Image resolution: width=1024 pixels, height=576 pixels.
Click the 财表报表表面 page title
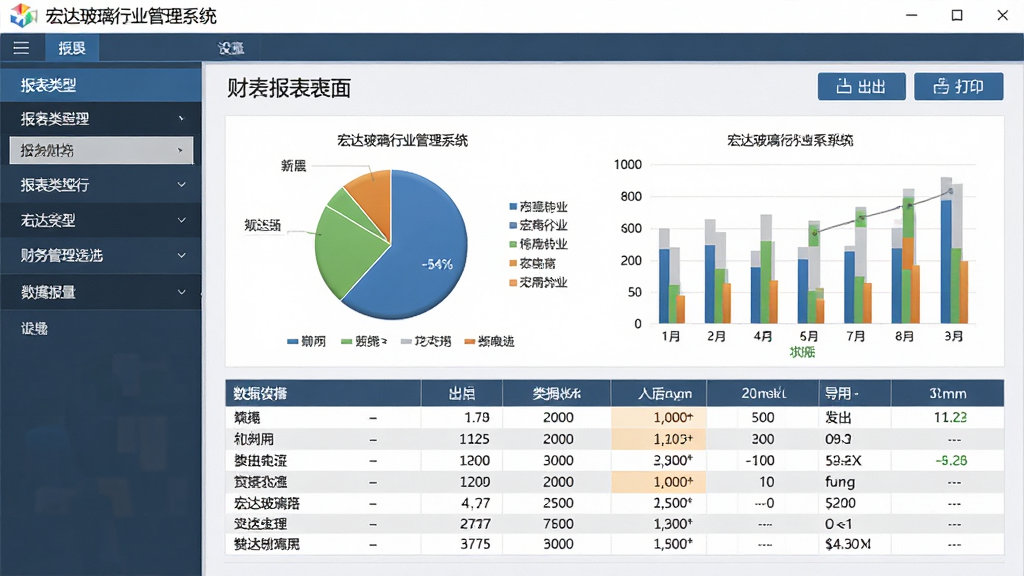click(289, 88)
